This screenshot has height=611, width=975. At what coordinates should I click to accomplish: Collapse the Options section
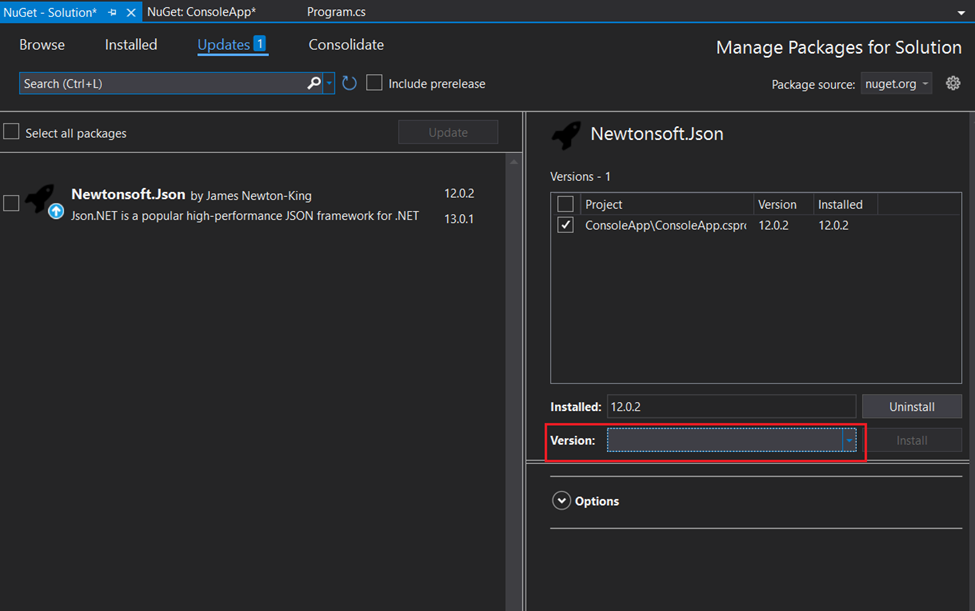tap(561, 500)
